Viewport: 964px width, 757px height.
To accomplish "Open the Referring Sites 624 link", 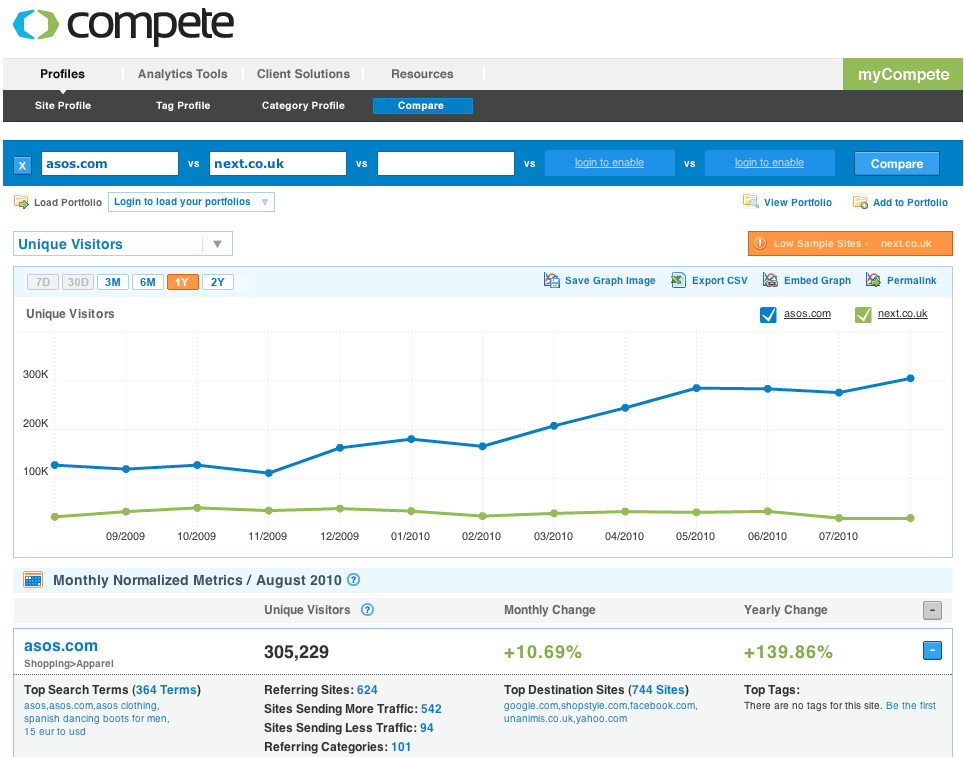I will 367,690.
